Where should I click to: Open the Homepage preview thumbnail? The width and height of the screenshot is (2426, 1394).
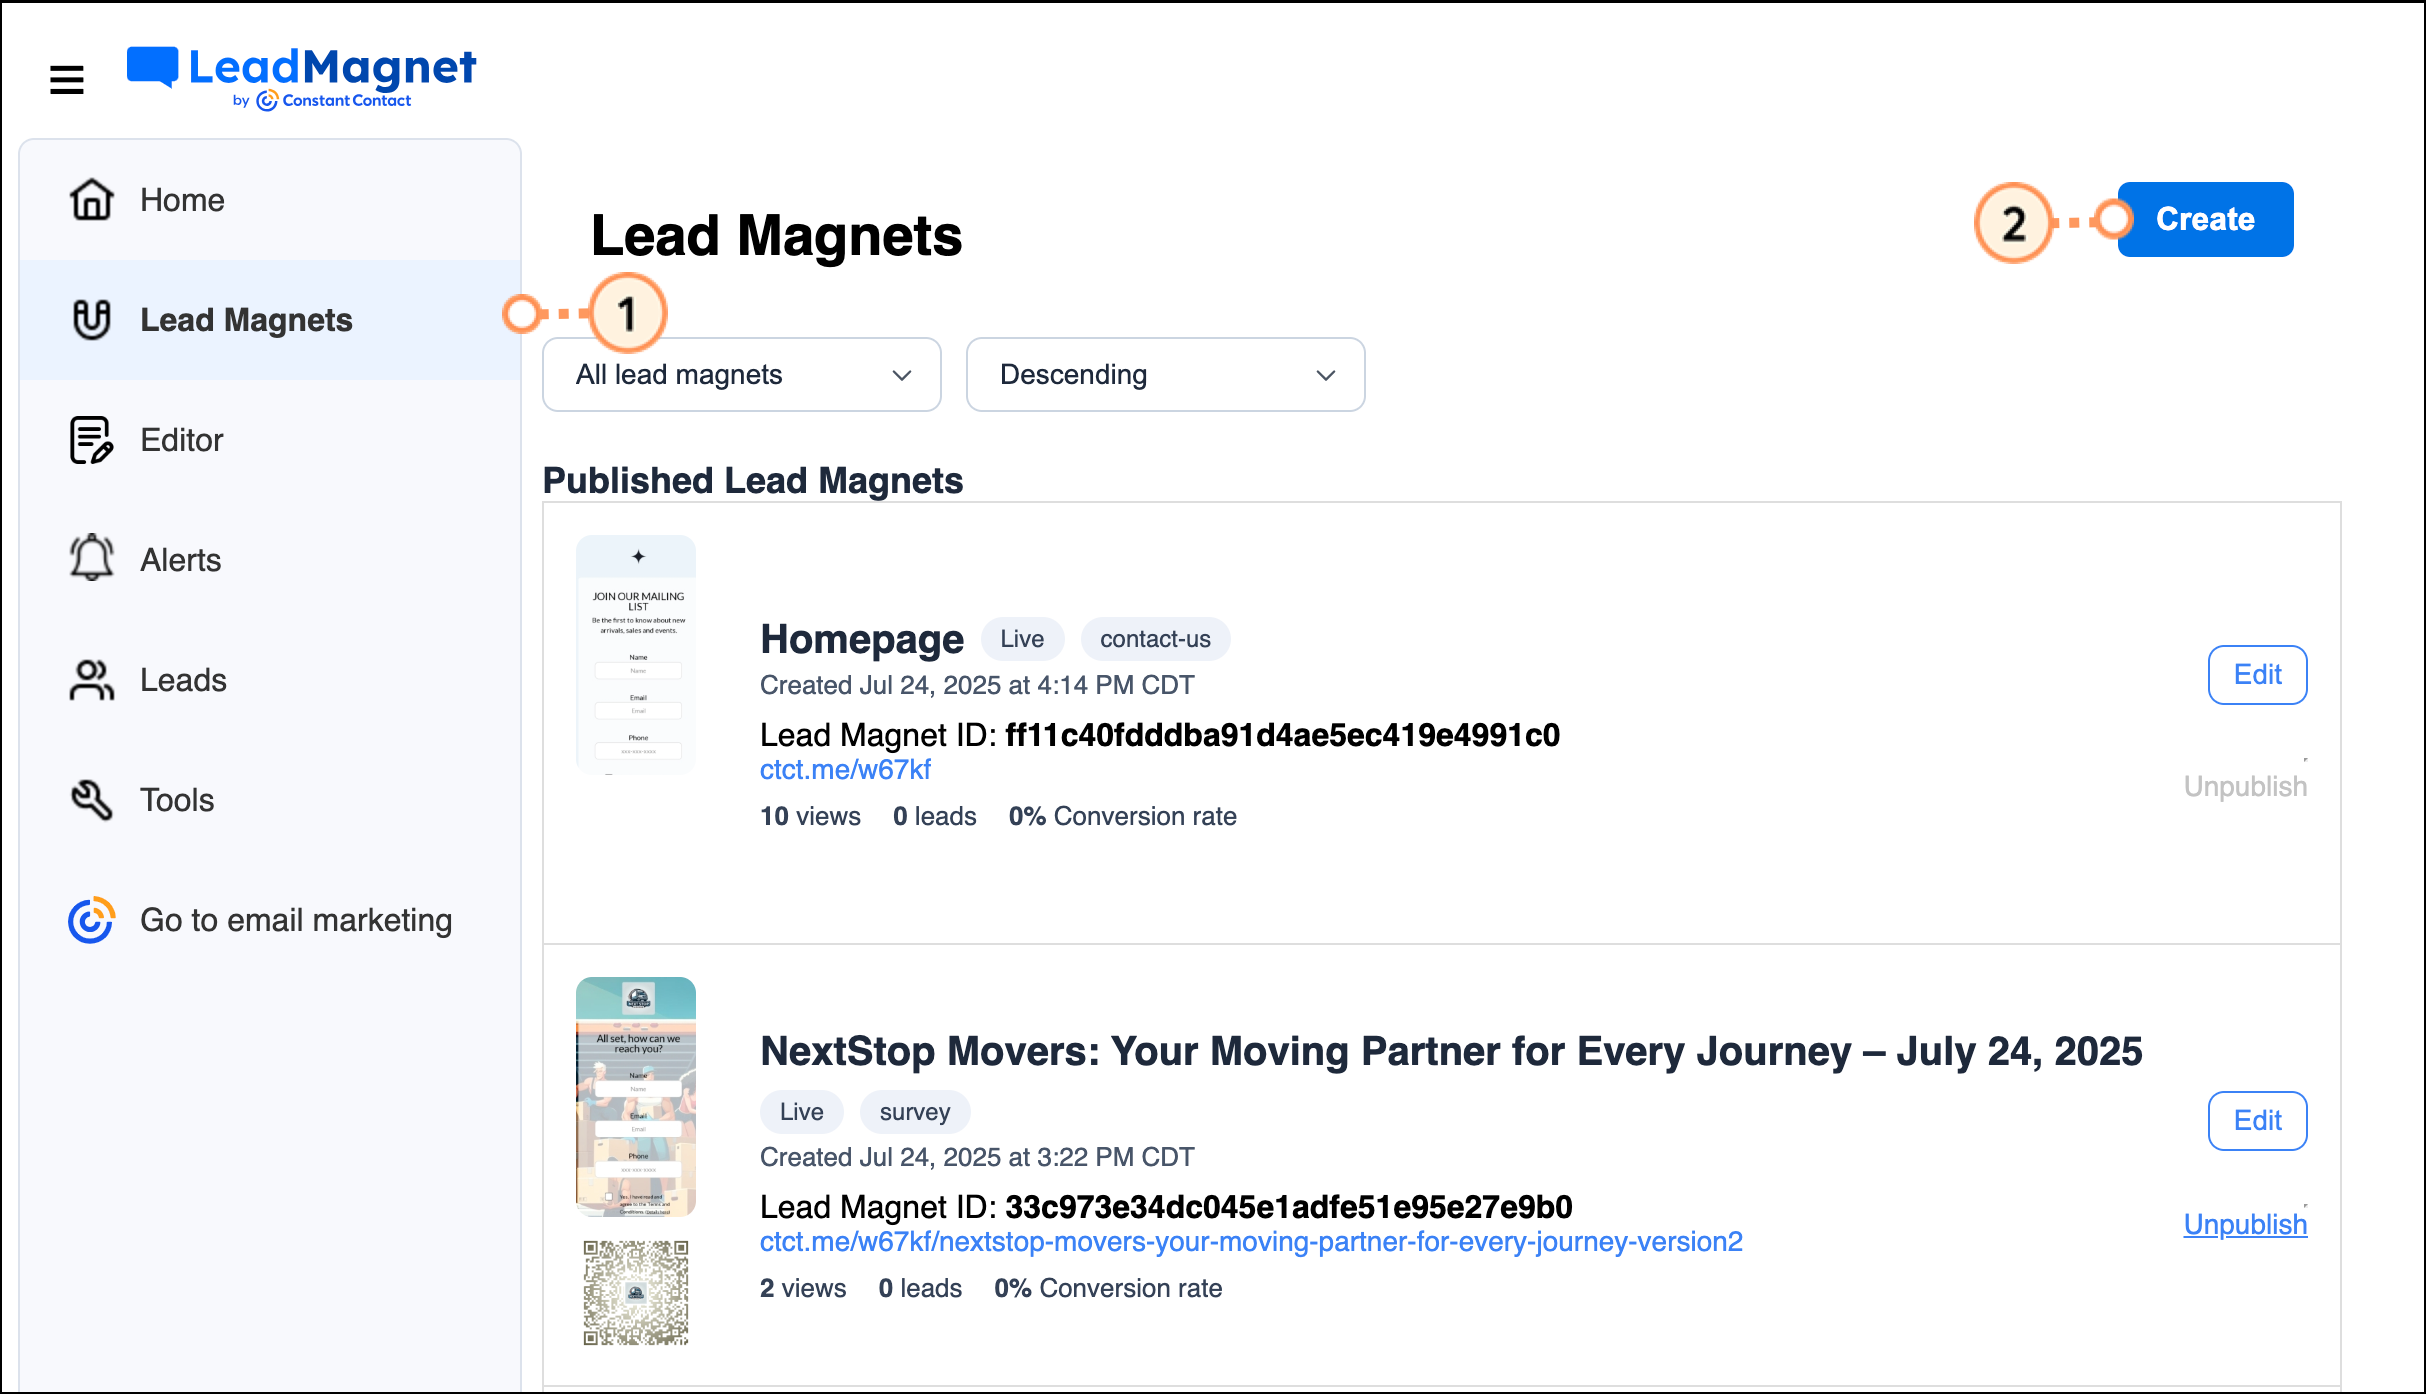point(636,655)
